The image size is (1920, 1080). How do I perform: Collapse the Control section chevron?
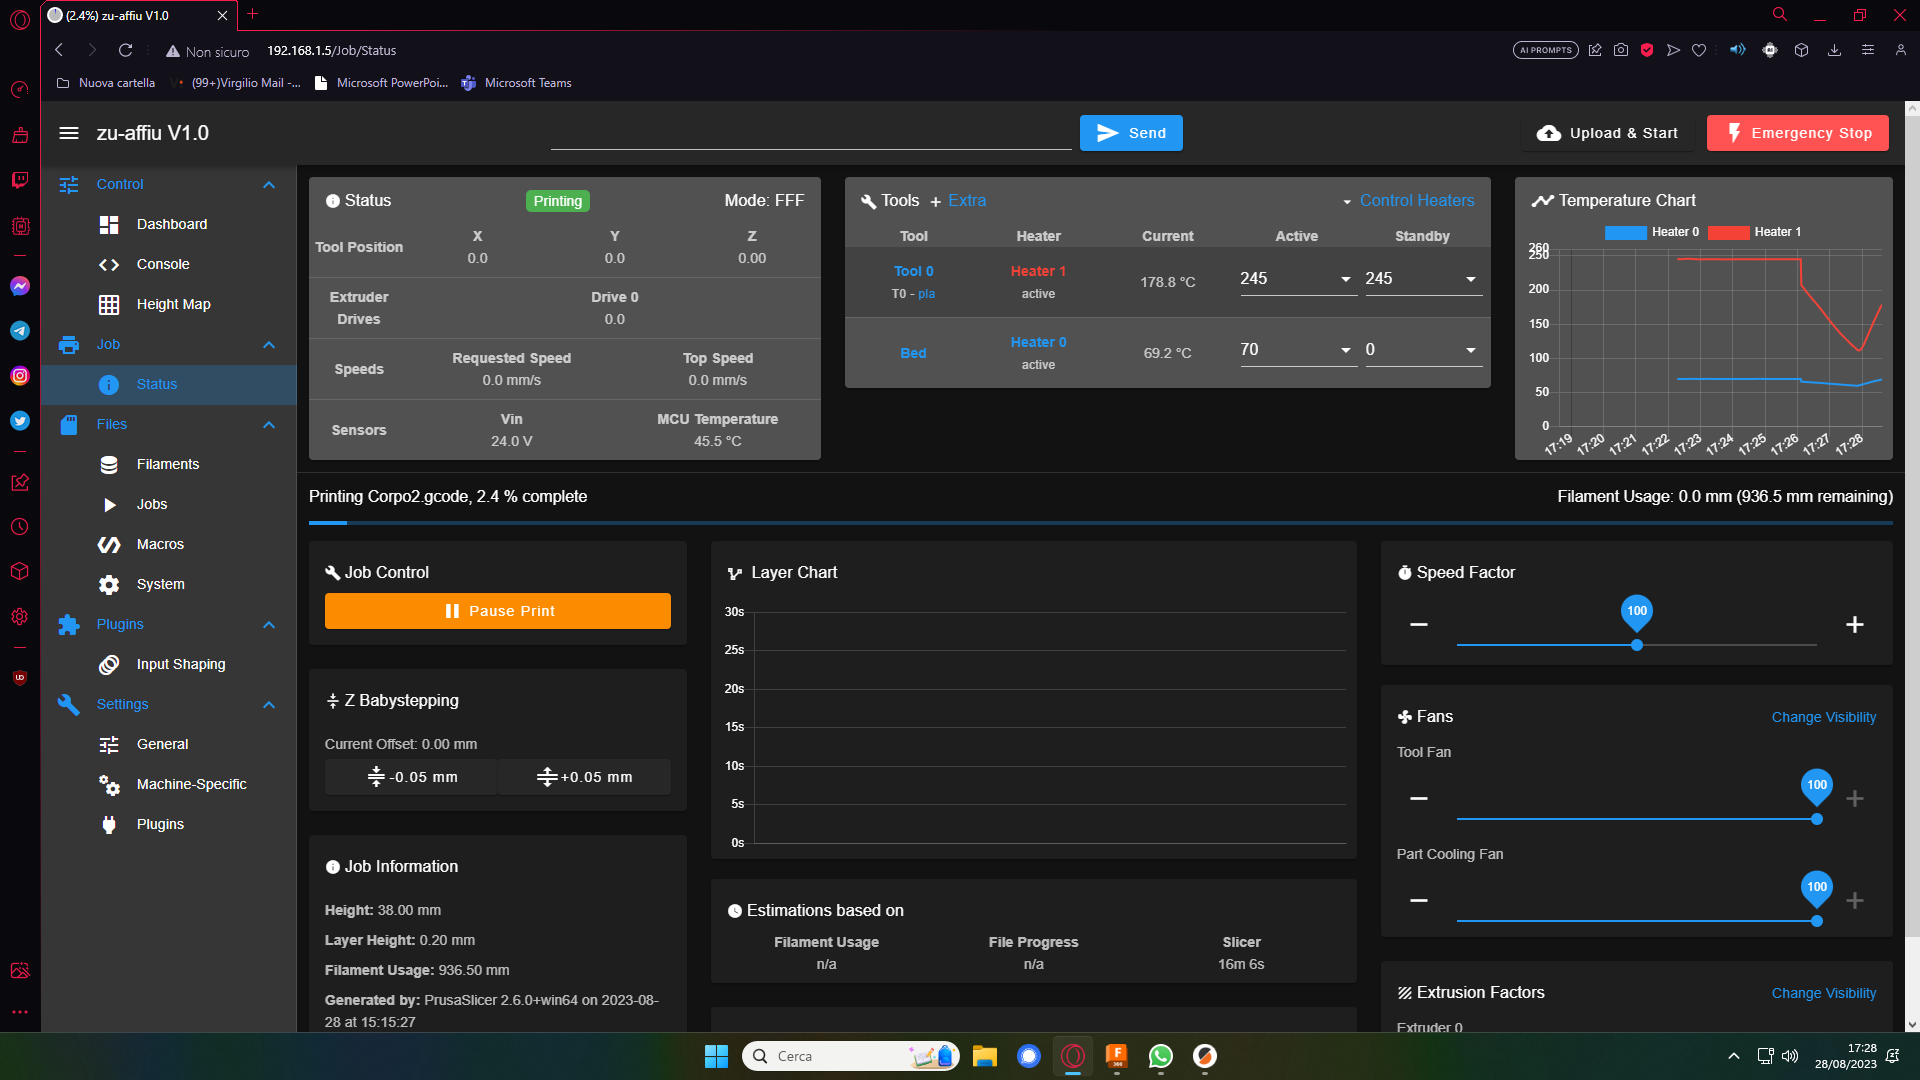coord(269,184)
